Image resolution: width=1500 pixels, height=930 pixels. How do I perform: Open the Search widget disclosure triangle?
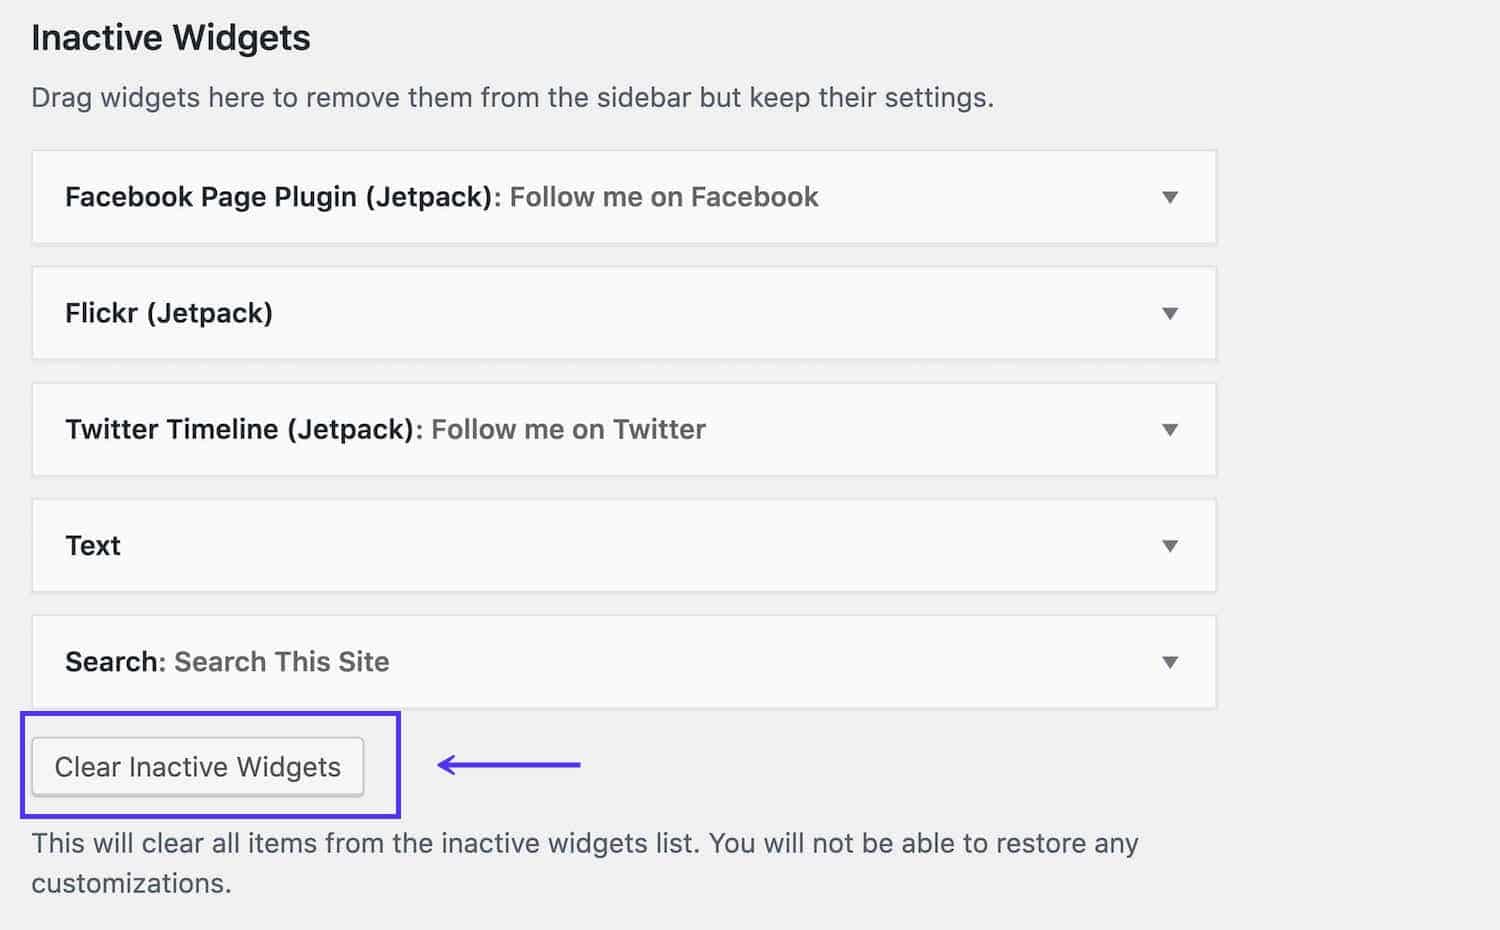tap(1169, 662)
